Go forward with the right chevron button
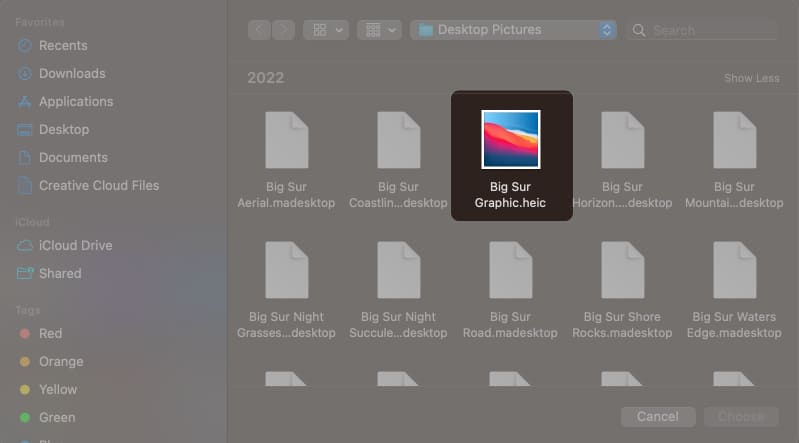This screenshot has height=443, width=799. (283, 30)
